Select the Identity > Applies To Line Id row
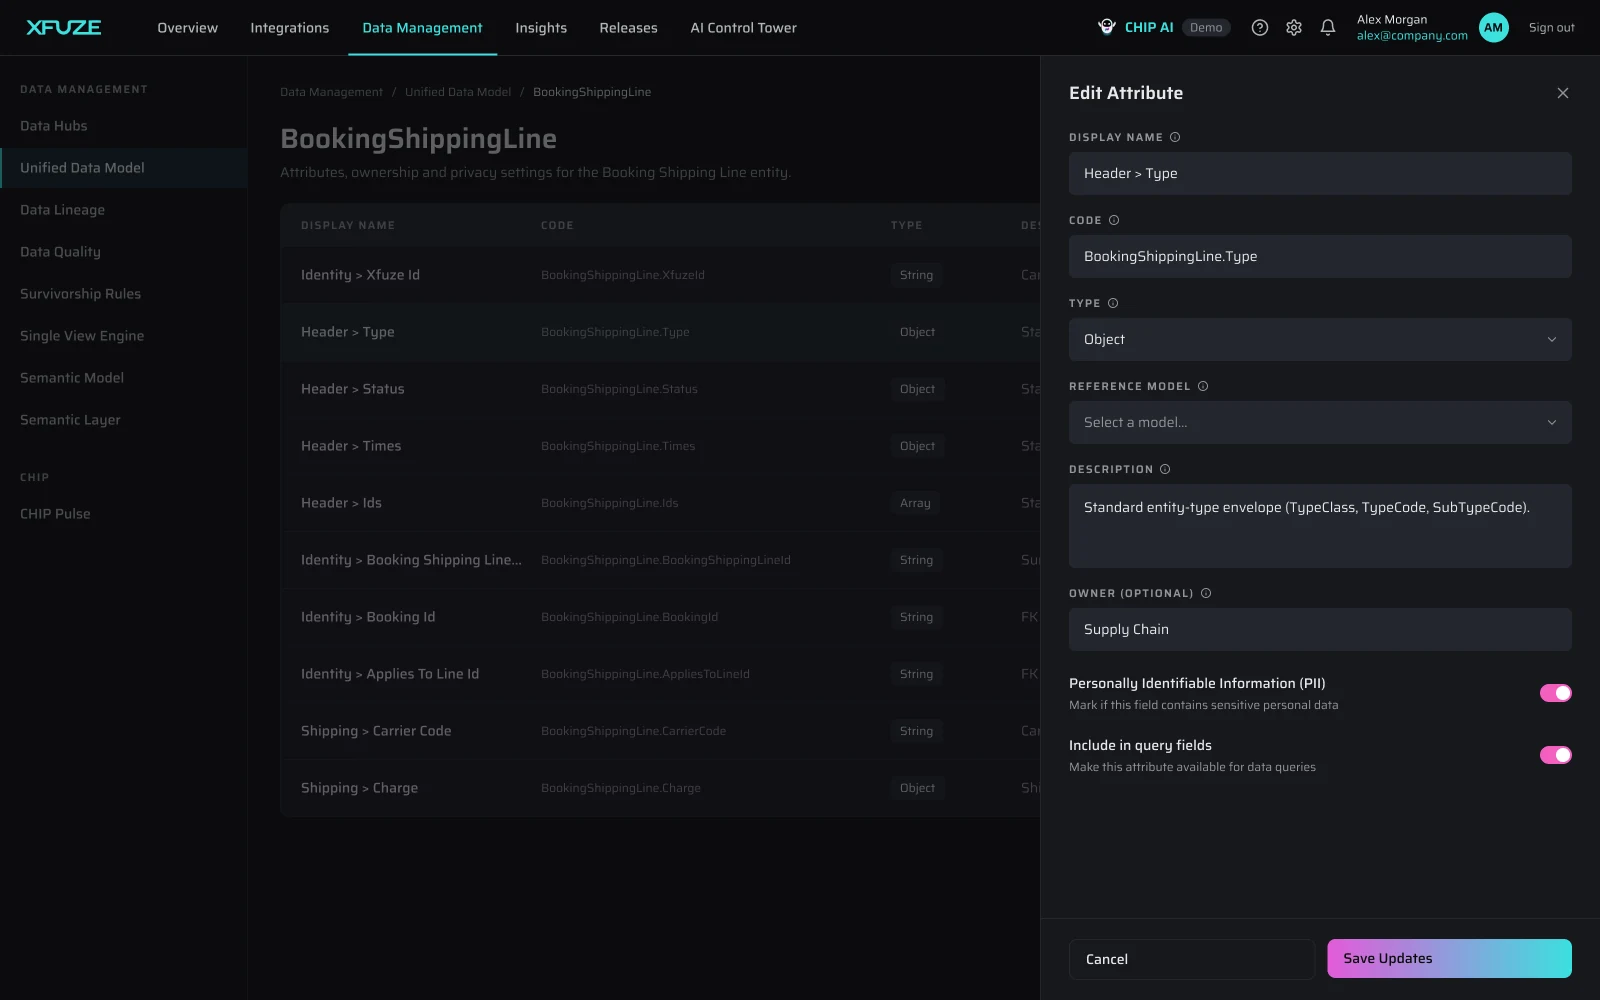The image size is (1600, 1000). click(660, 674)
